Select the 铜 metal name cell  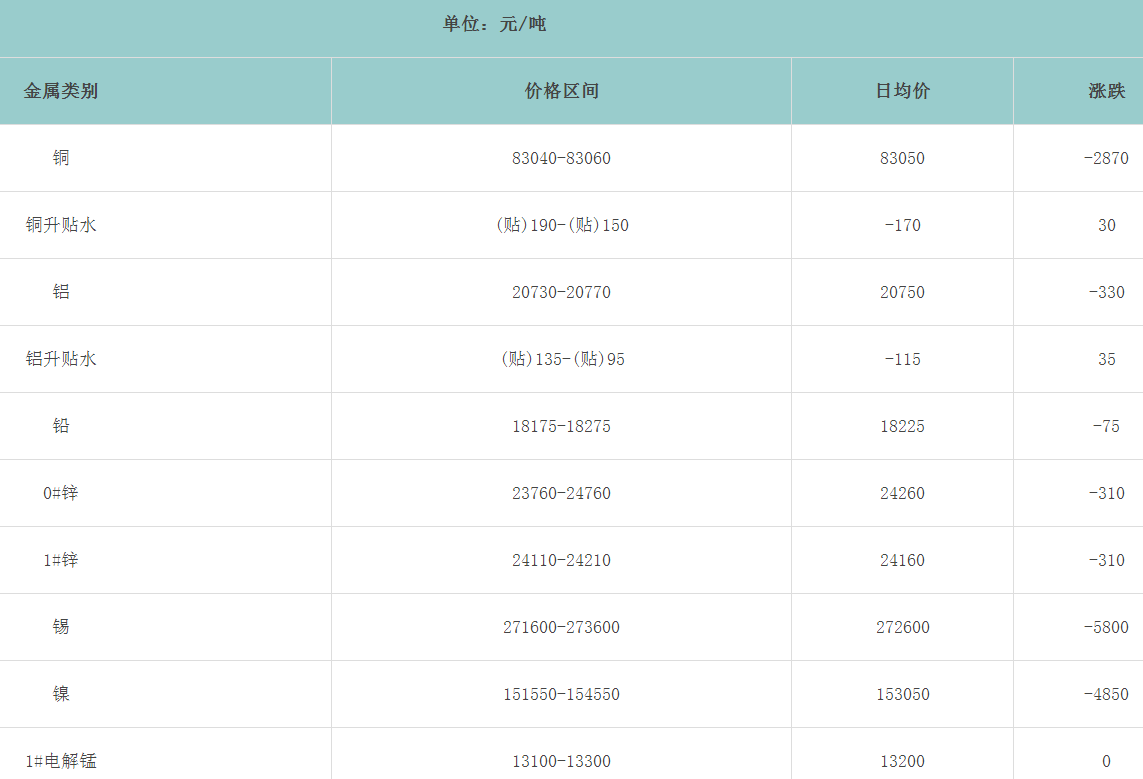click(x=61, y=158)
